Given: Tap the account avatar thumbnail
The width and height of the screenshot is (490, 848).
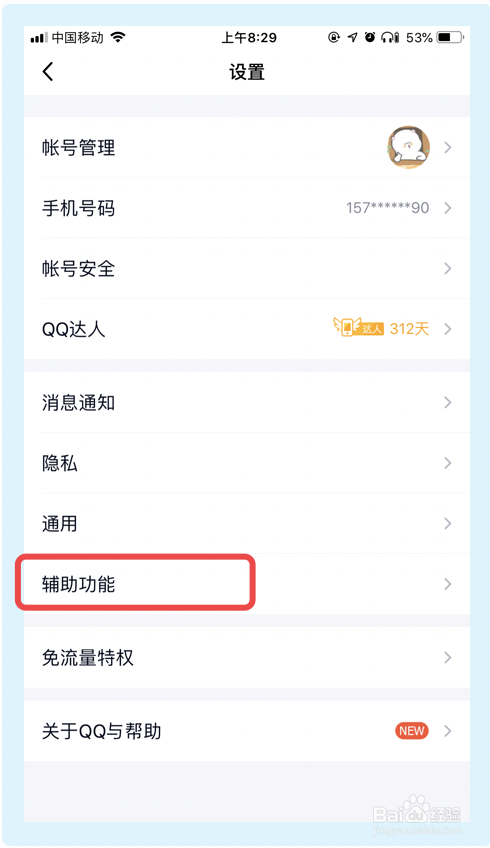Looking at the screenshot, I should coord(408,147).
